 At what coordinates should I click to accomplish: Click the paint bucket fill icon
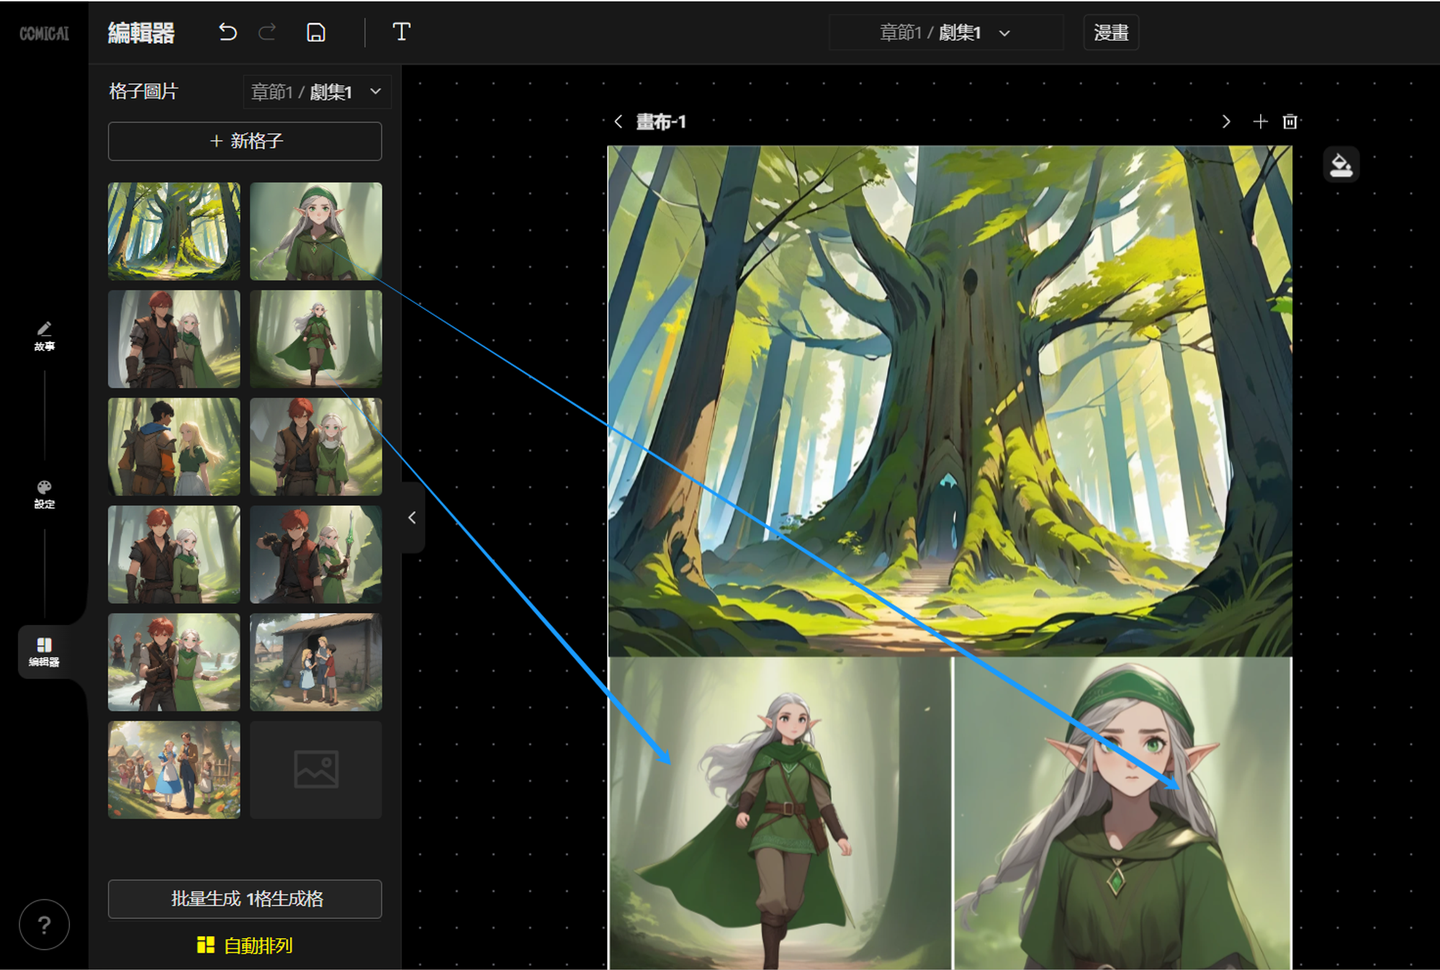click(x=1341, y=164)
